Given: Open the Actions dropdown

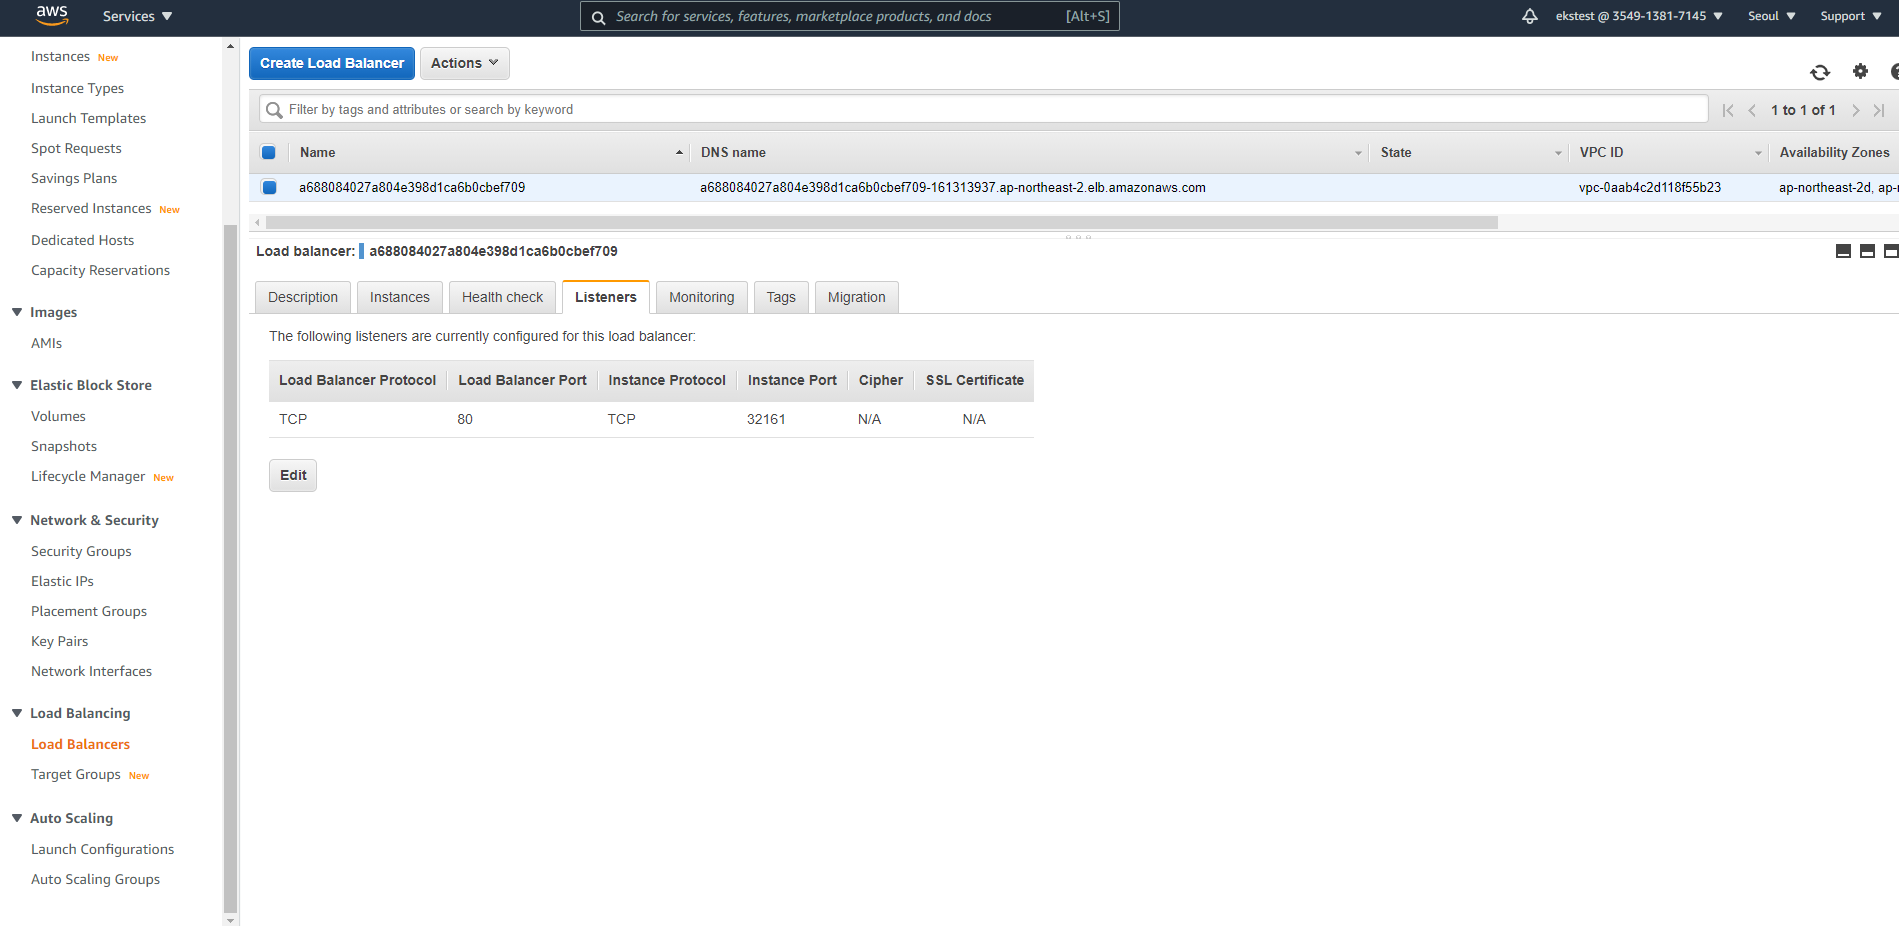Looking at the screenshot, I should [x=465, y=63].
